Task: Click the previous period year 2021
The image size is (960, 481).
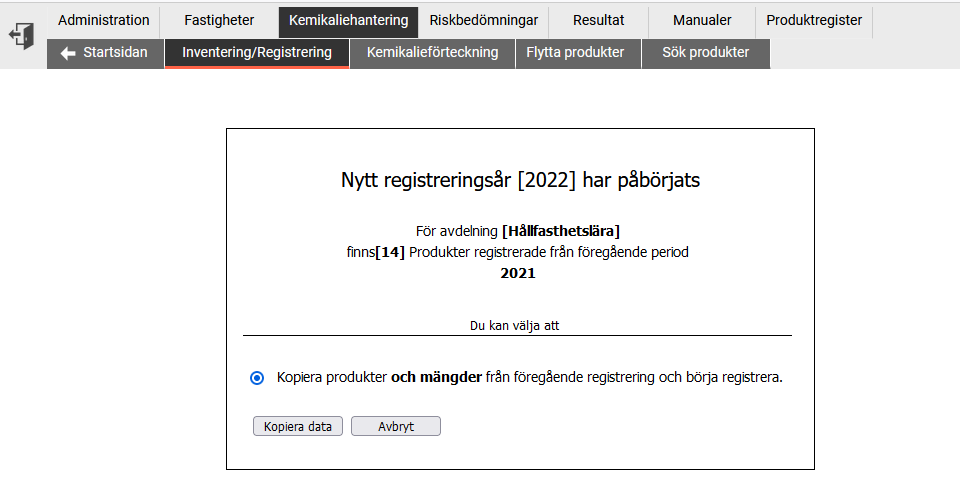Action: [x=518, y=274]
